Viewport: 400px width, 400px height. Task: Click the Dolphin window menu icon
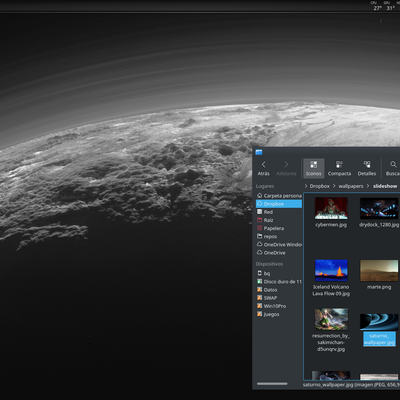[x=259, y=152]
